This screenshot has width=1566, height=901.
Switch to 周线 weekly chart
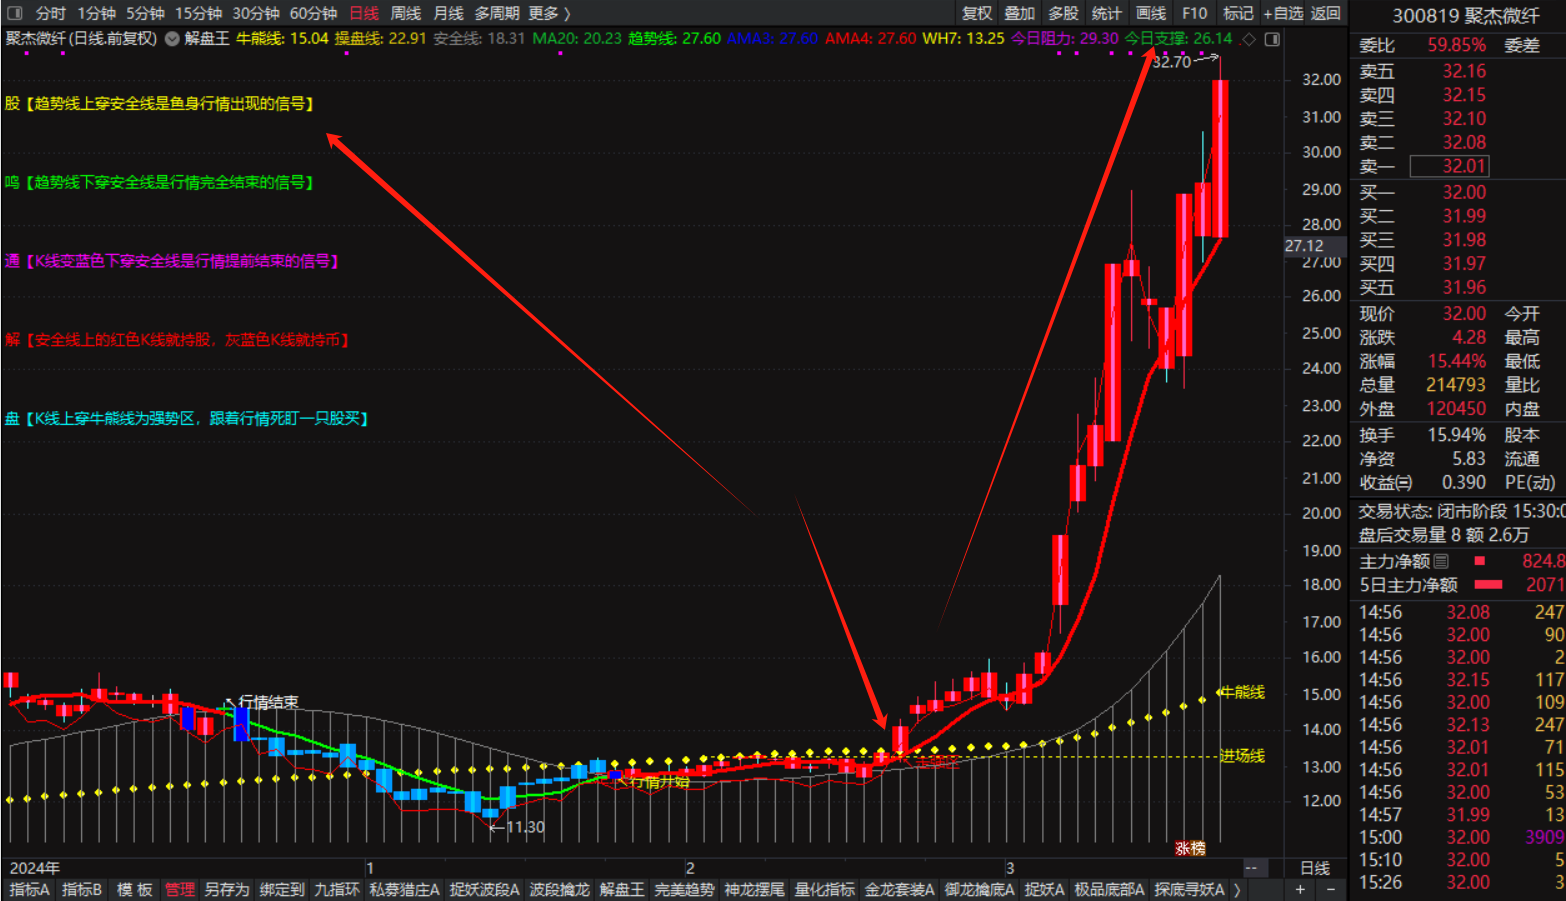point(405,13)
